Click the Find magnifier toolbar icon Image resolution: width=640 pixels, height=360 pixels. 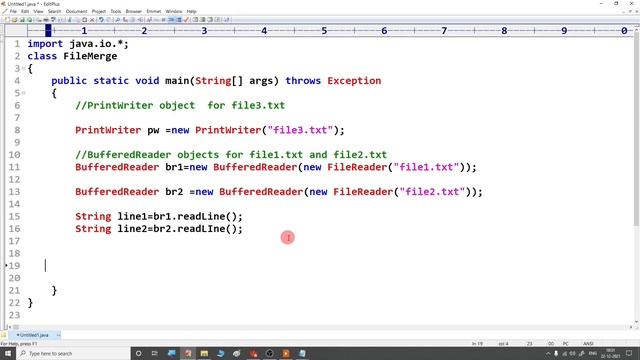(x=117, y=20)
